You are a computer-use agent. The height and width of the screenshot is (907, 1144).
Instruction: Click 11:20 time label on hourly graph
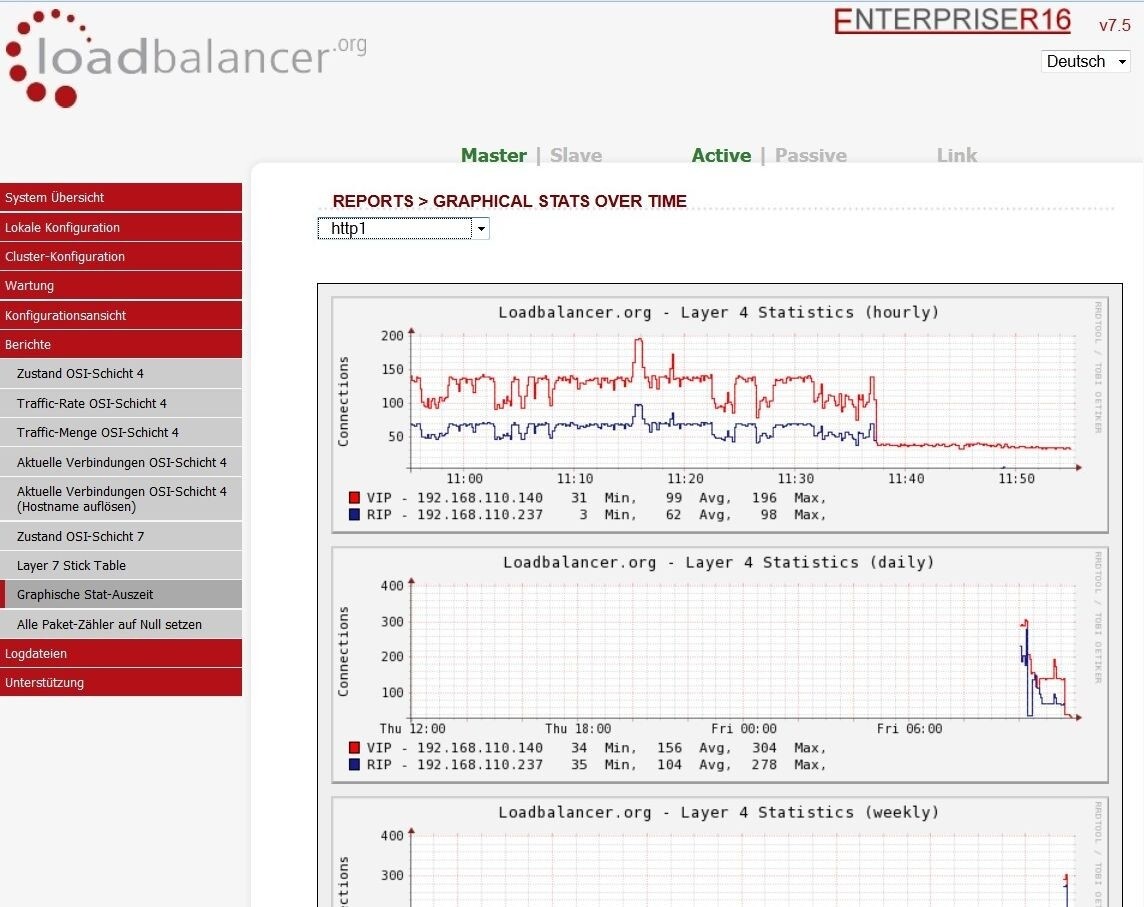click(x=685, y=479)
